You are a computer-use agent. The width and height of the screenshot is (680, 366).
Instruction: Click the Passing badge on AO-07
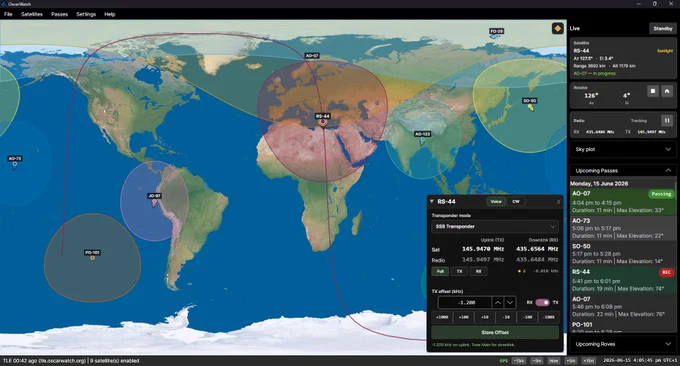[661, 194]
